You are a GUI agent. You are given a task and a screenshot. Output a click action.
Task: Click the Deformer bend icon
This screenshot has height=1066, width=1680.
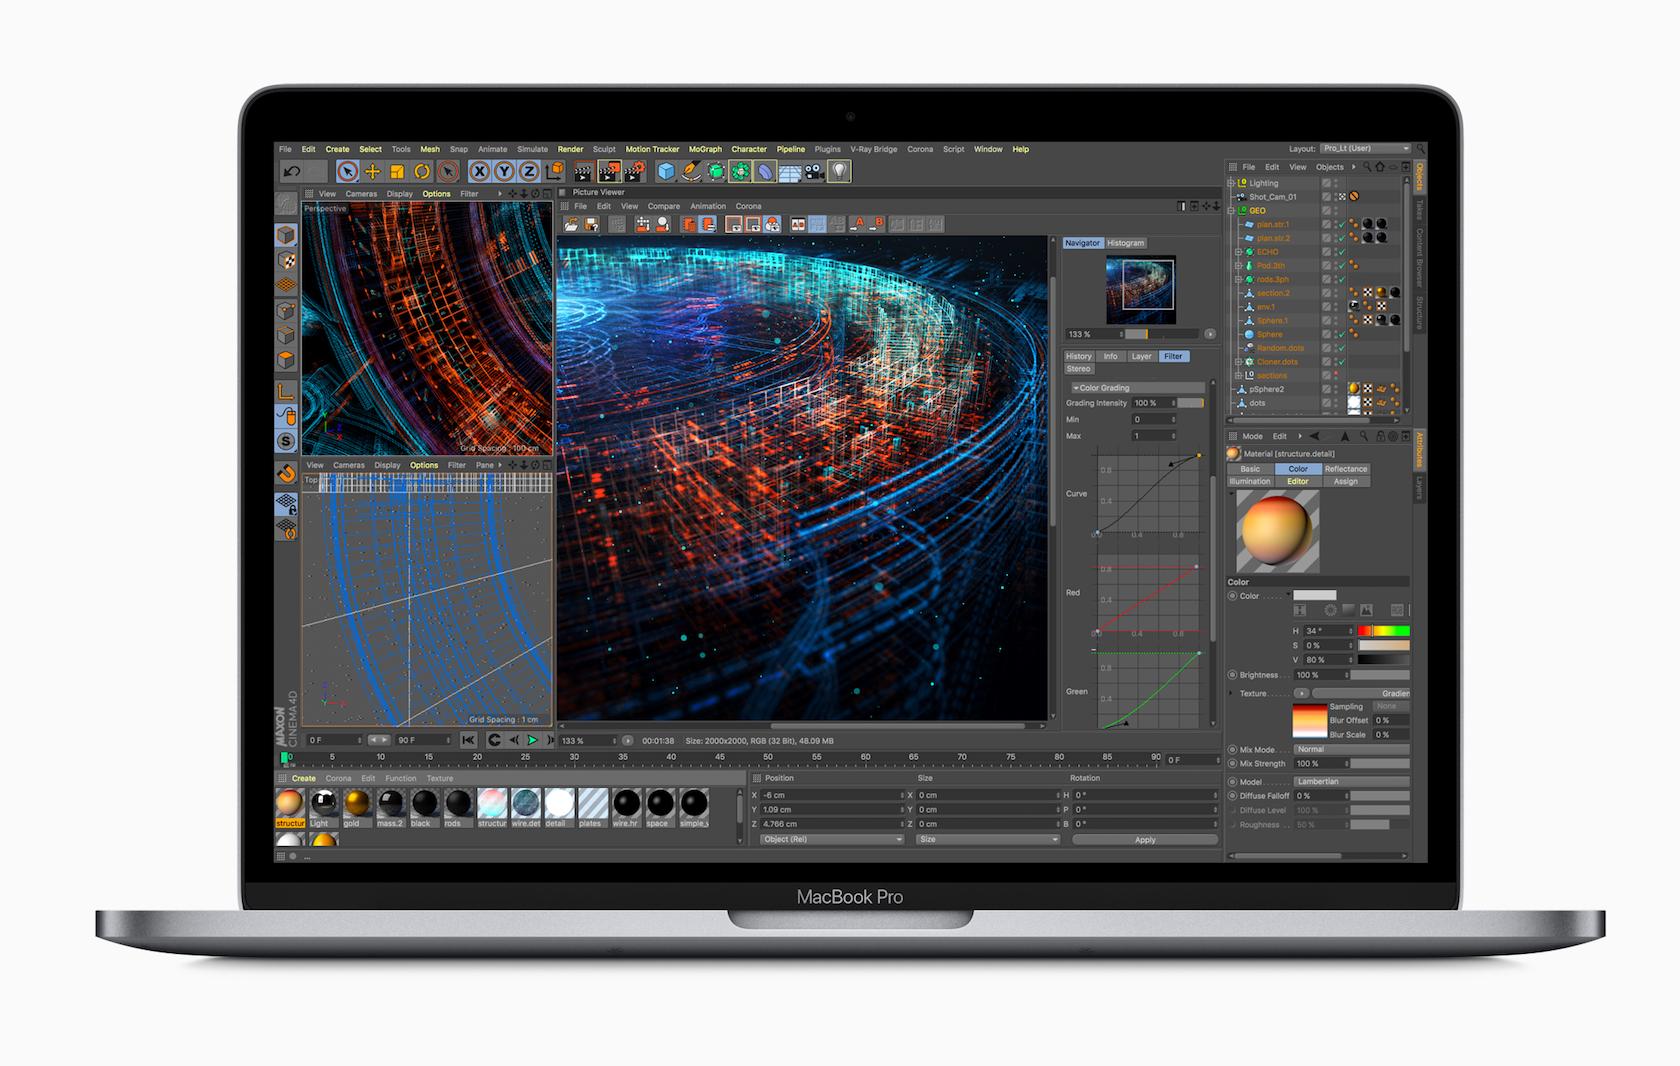[x=765, y=172]
